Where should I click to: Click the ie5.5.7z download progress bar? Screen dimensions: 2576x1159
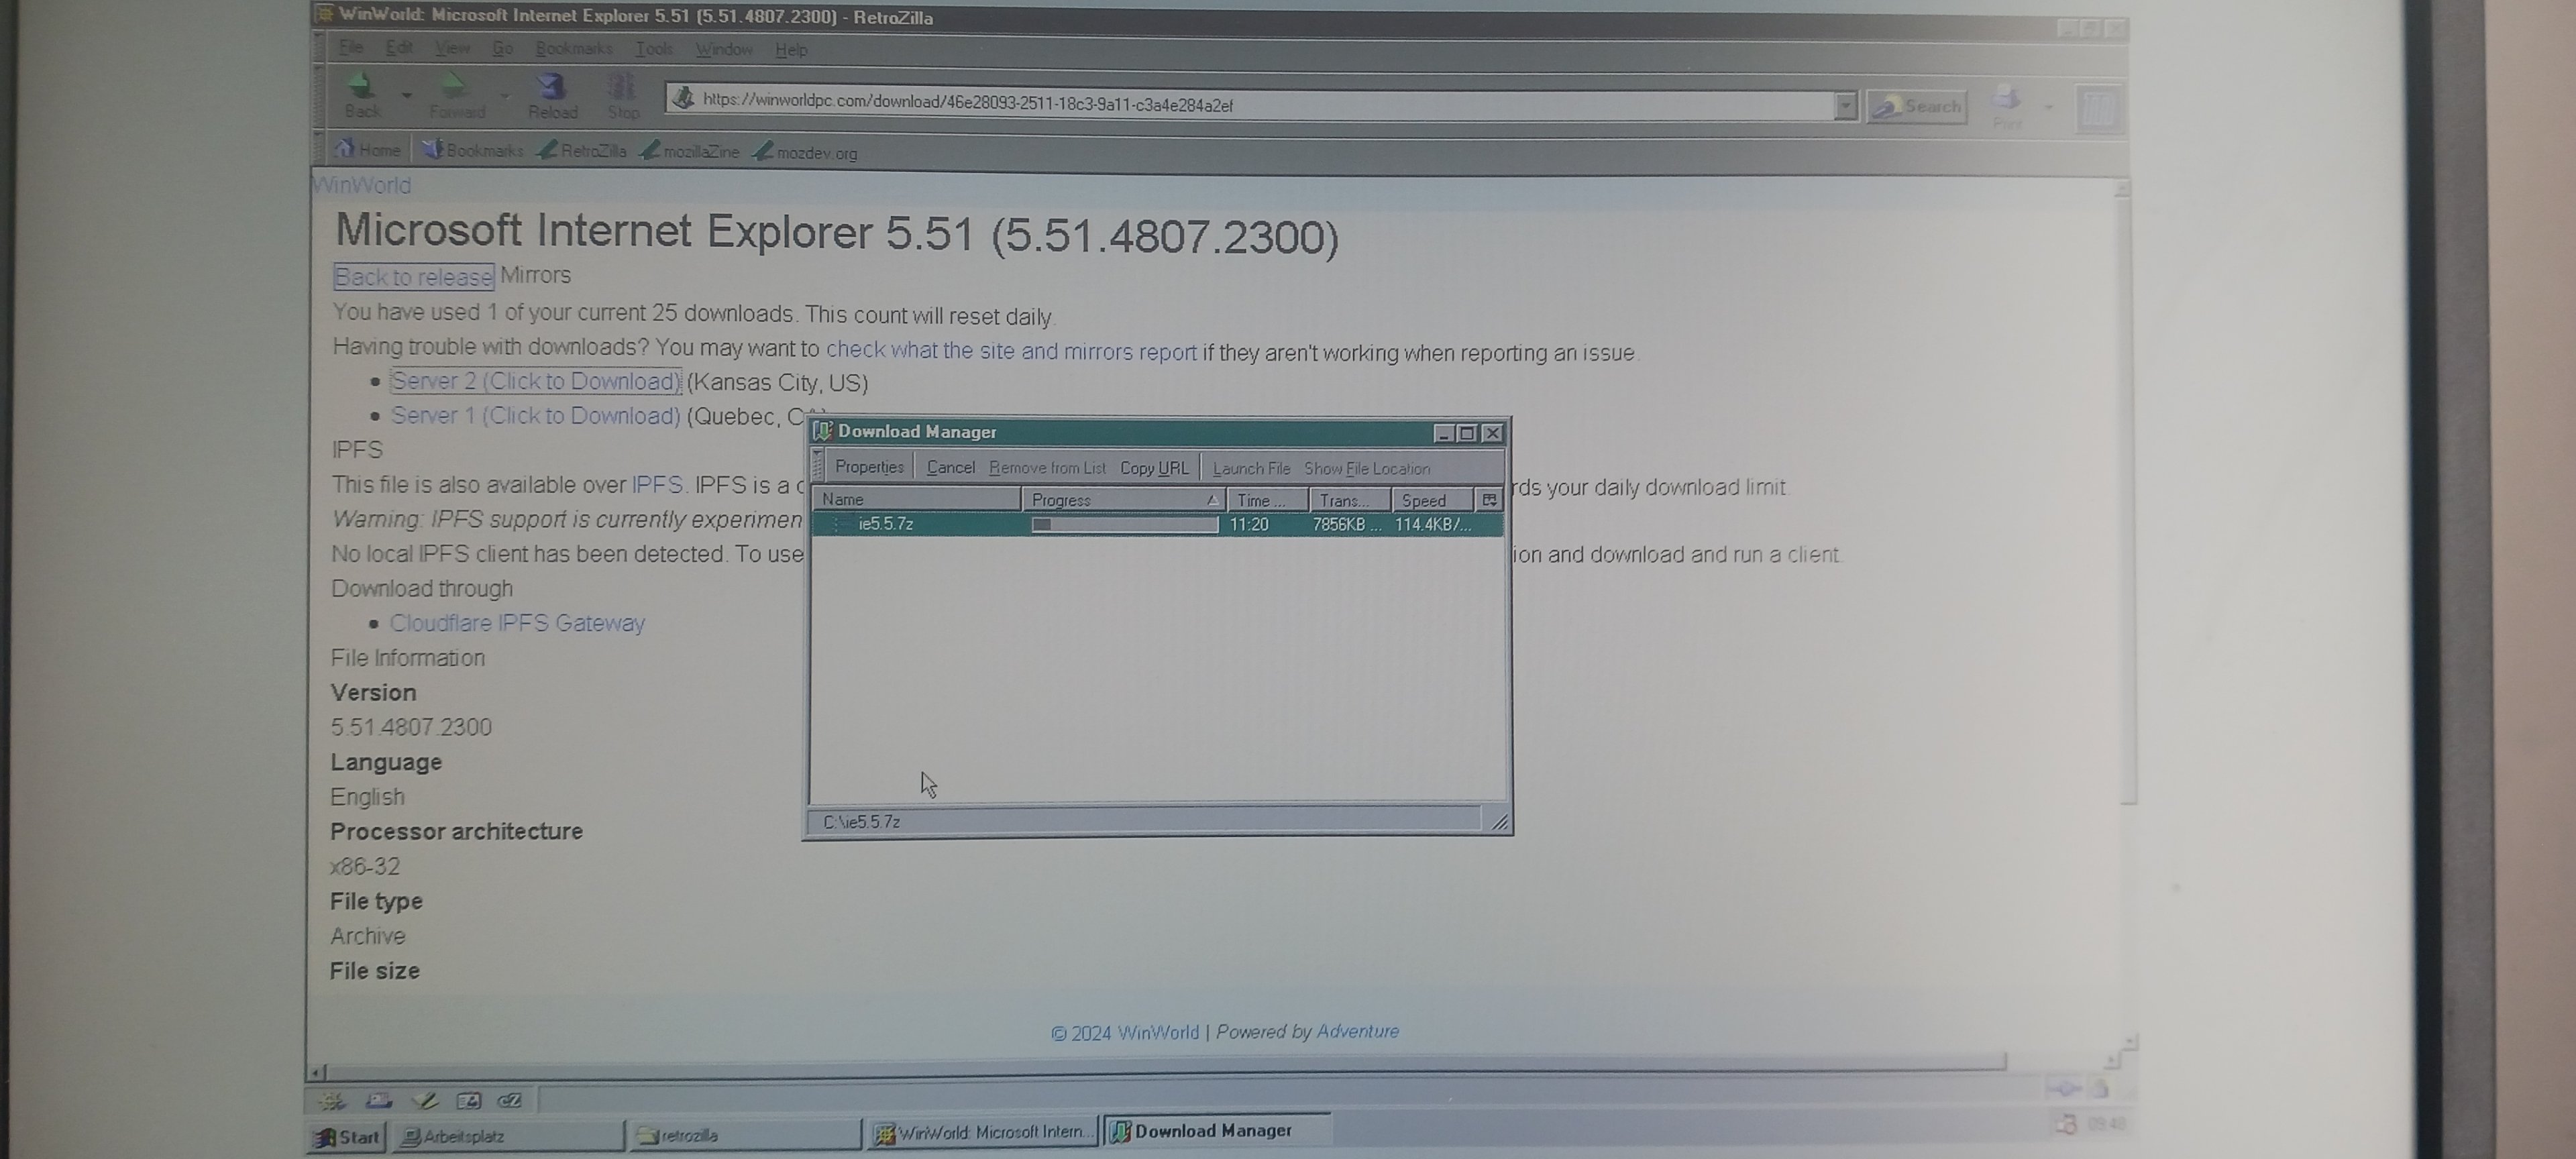coord(1124,524)
